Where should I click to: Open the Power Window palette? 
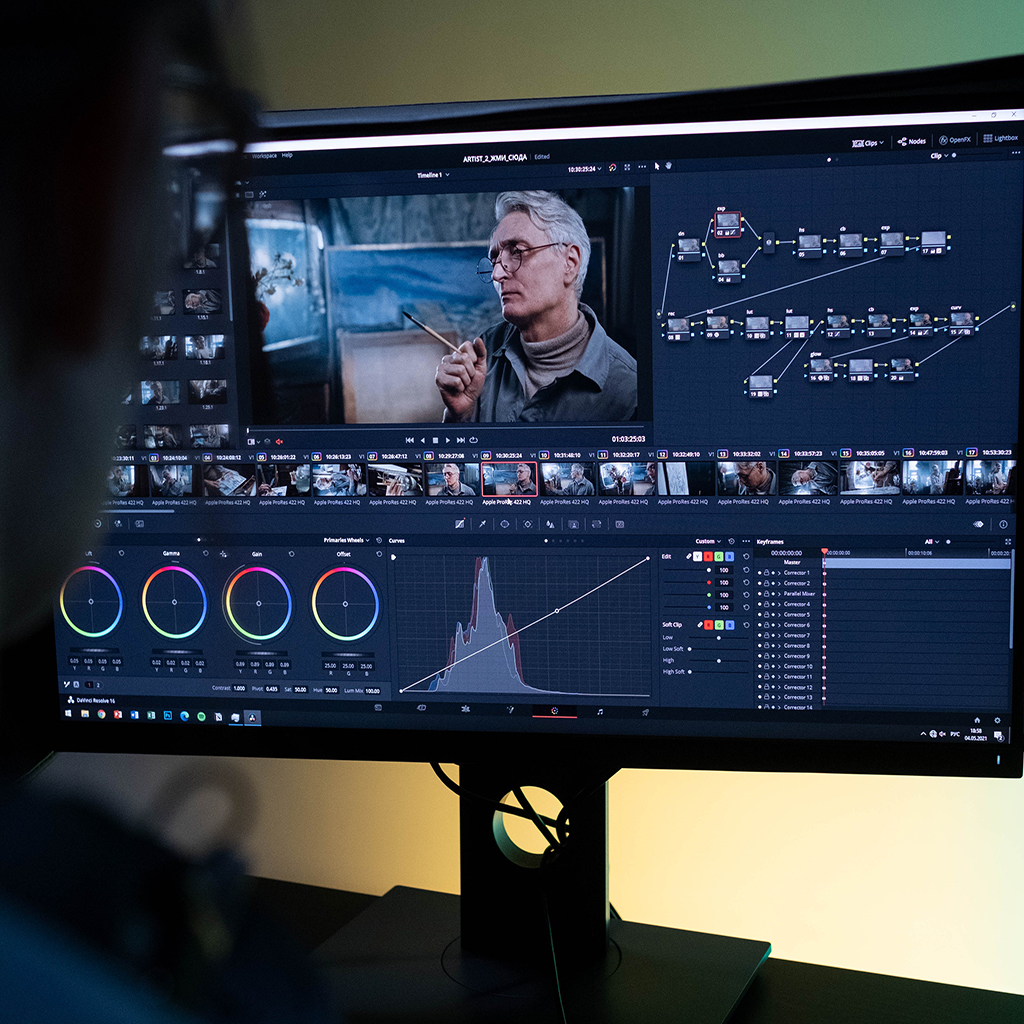(505, 524)
